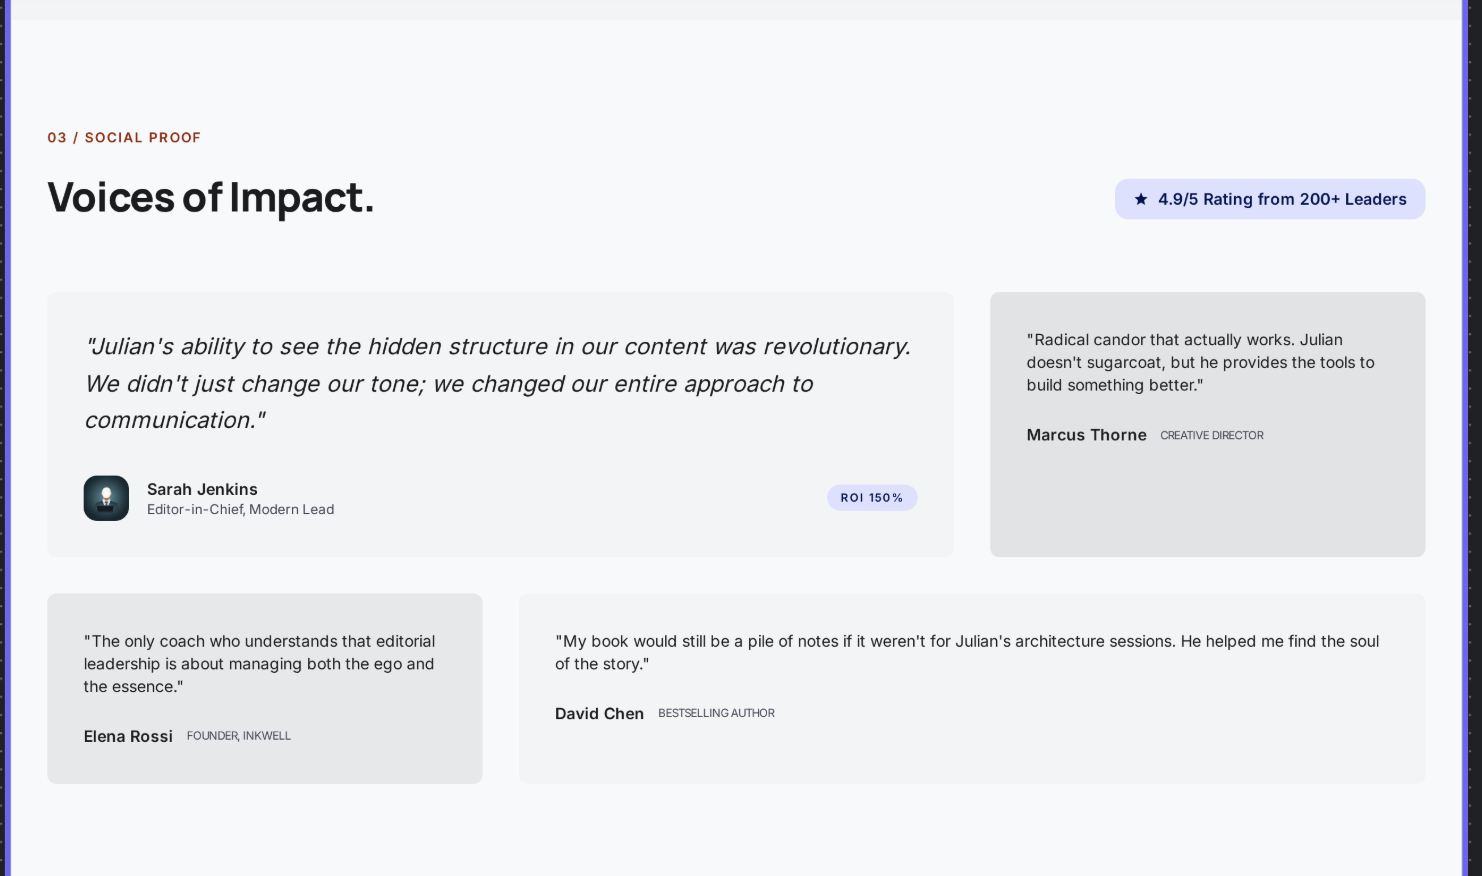Select the BESTSELLING AUTHOR label
The width and height of the screenshot is (1482, 876).
click(716, 714)
